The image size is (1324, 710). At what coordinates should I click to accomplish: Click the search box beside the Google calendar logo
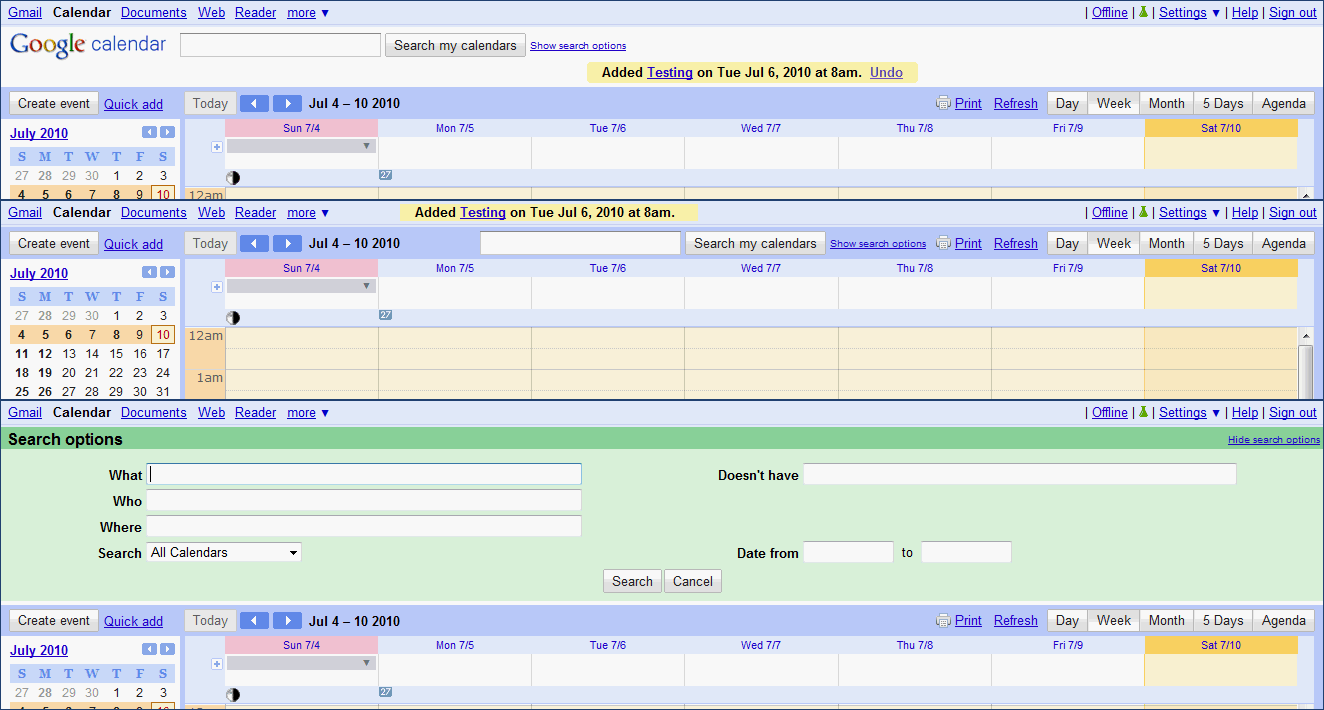point(281,45)
